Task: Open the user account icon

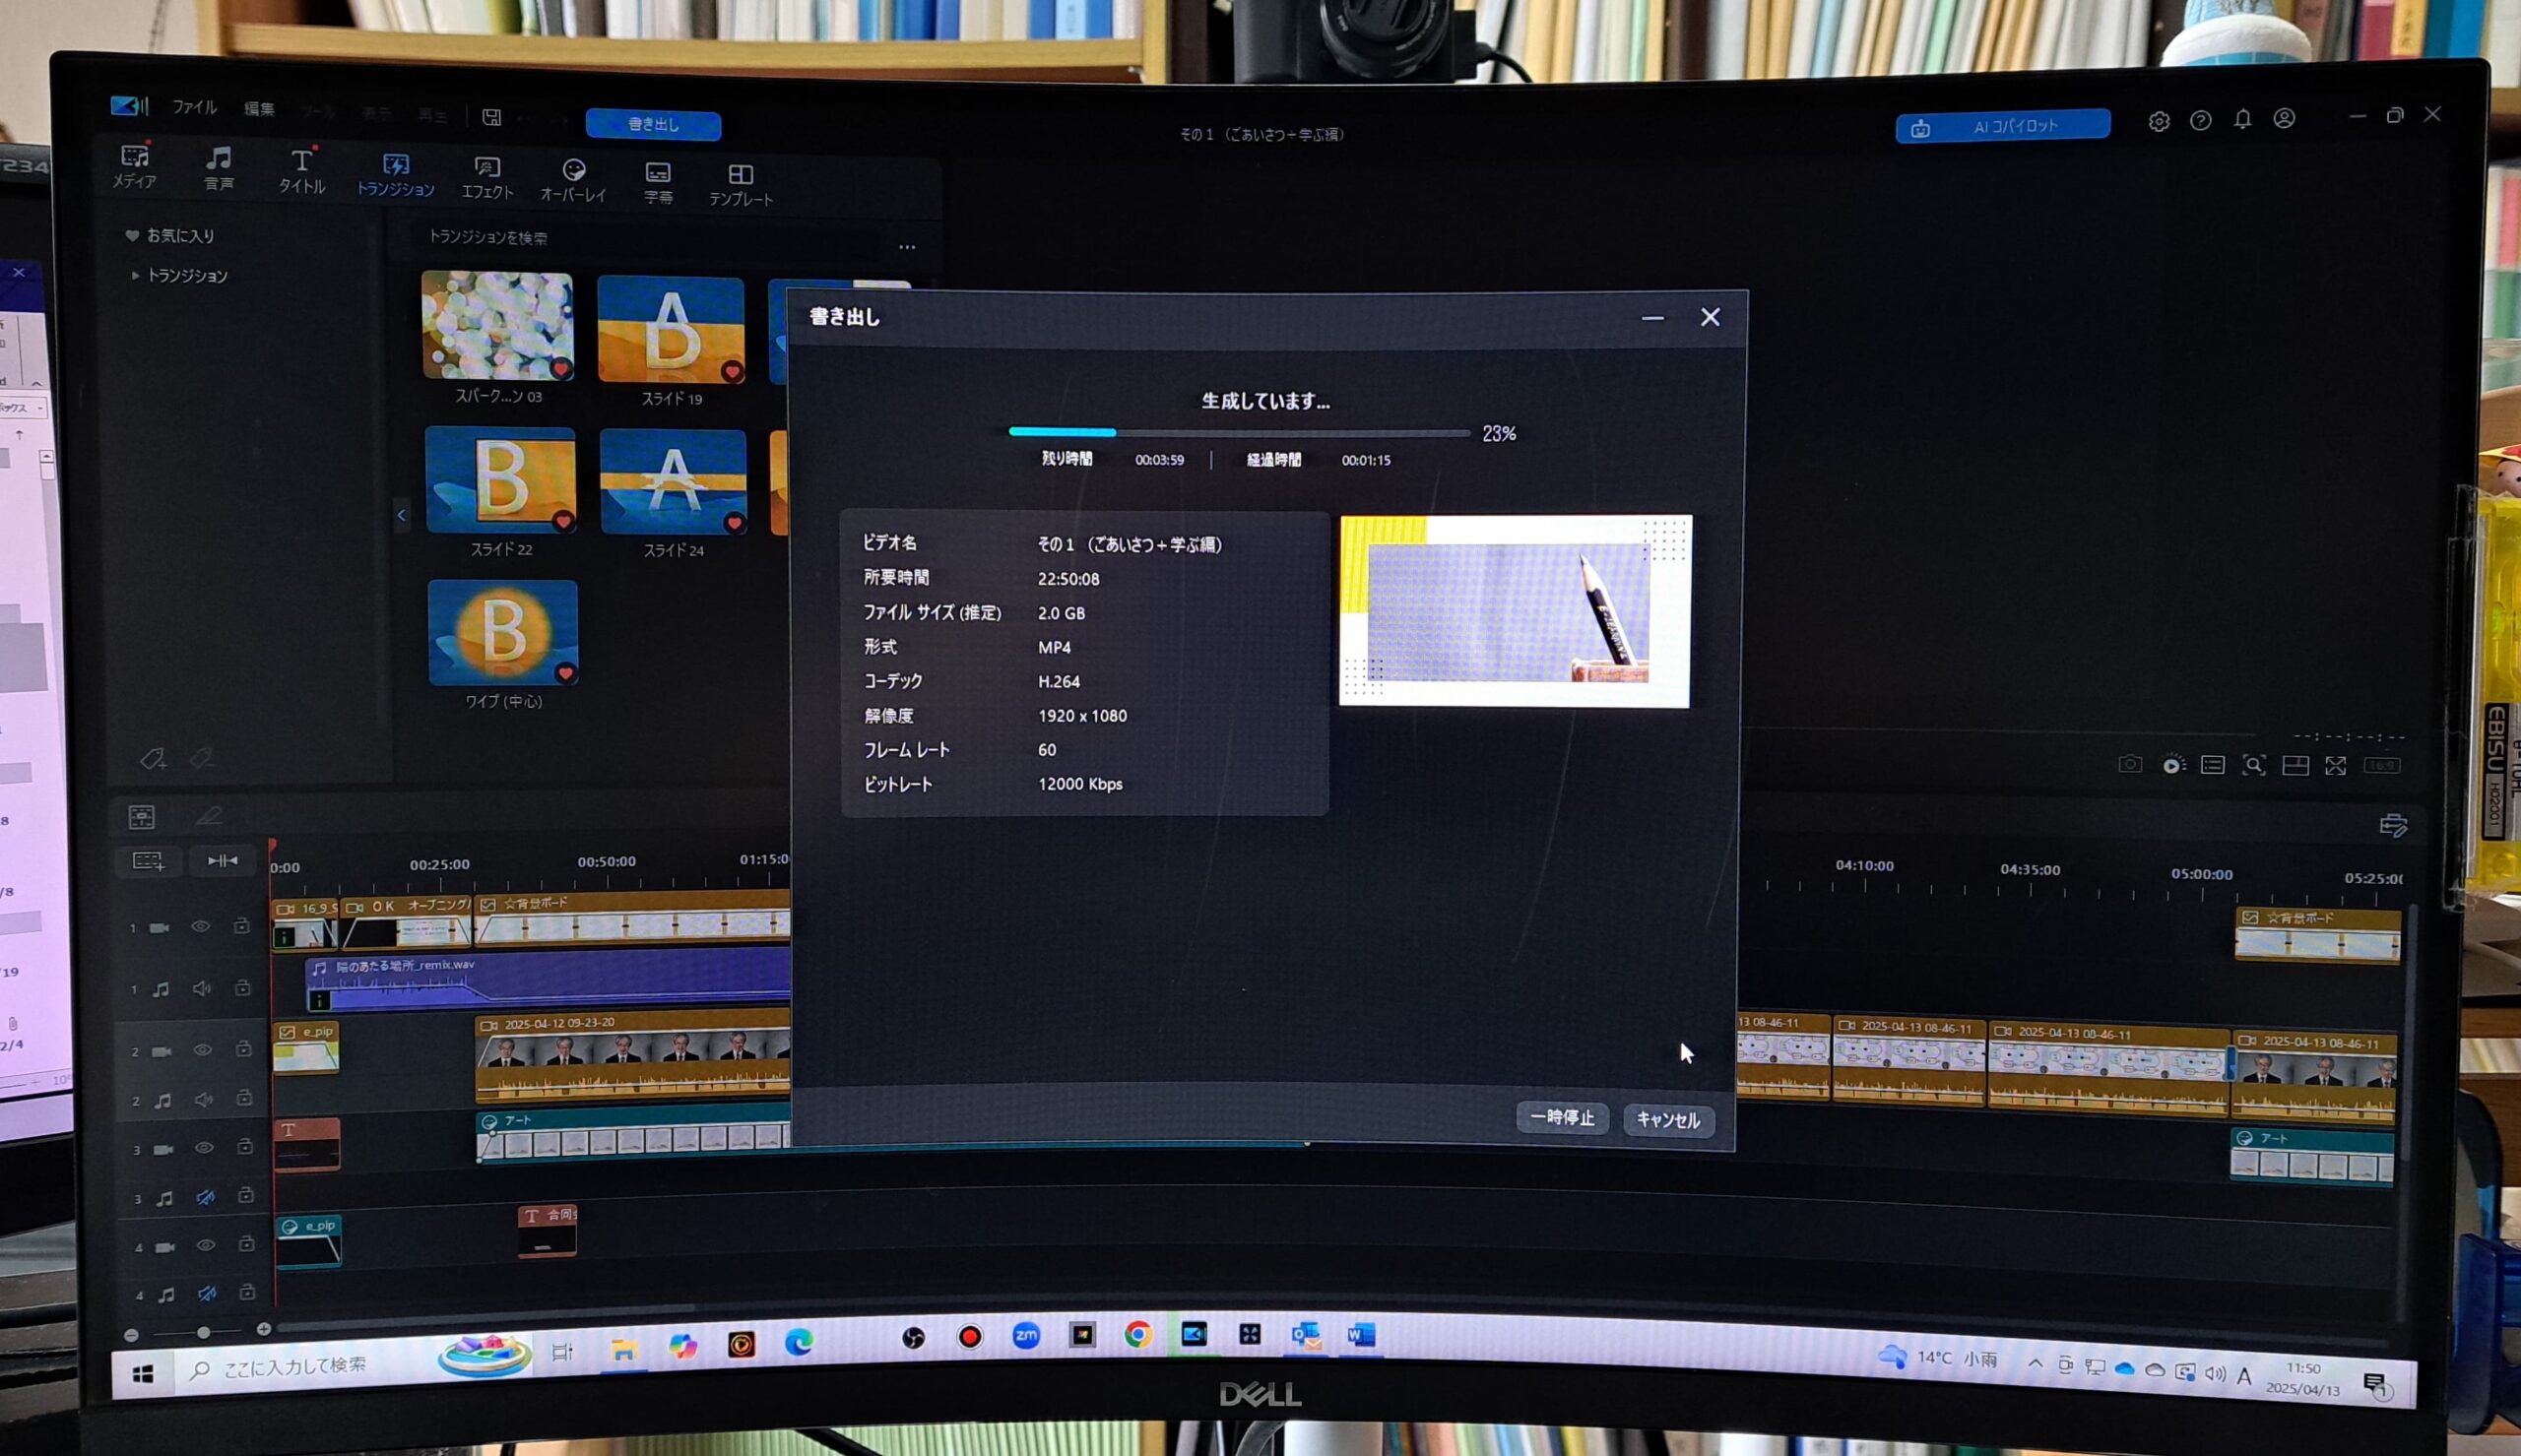Action: [2284, 118]
